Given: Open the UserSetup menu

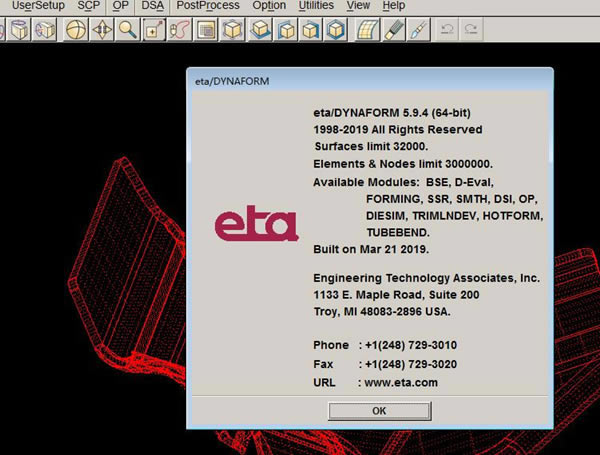Looking at the screenshot, I should point(38,6).
